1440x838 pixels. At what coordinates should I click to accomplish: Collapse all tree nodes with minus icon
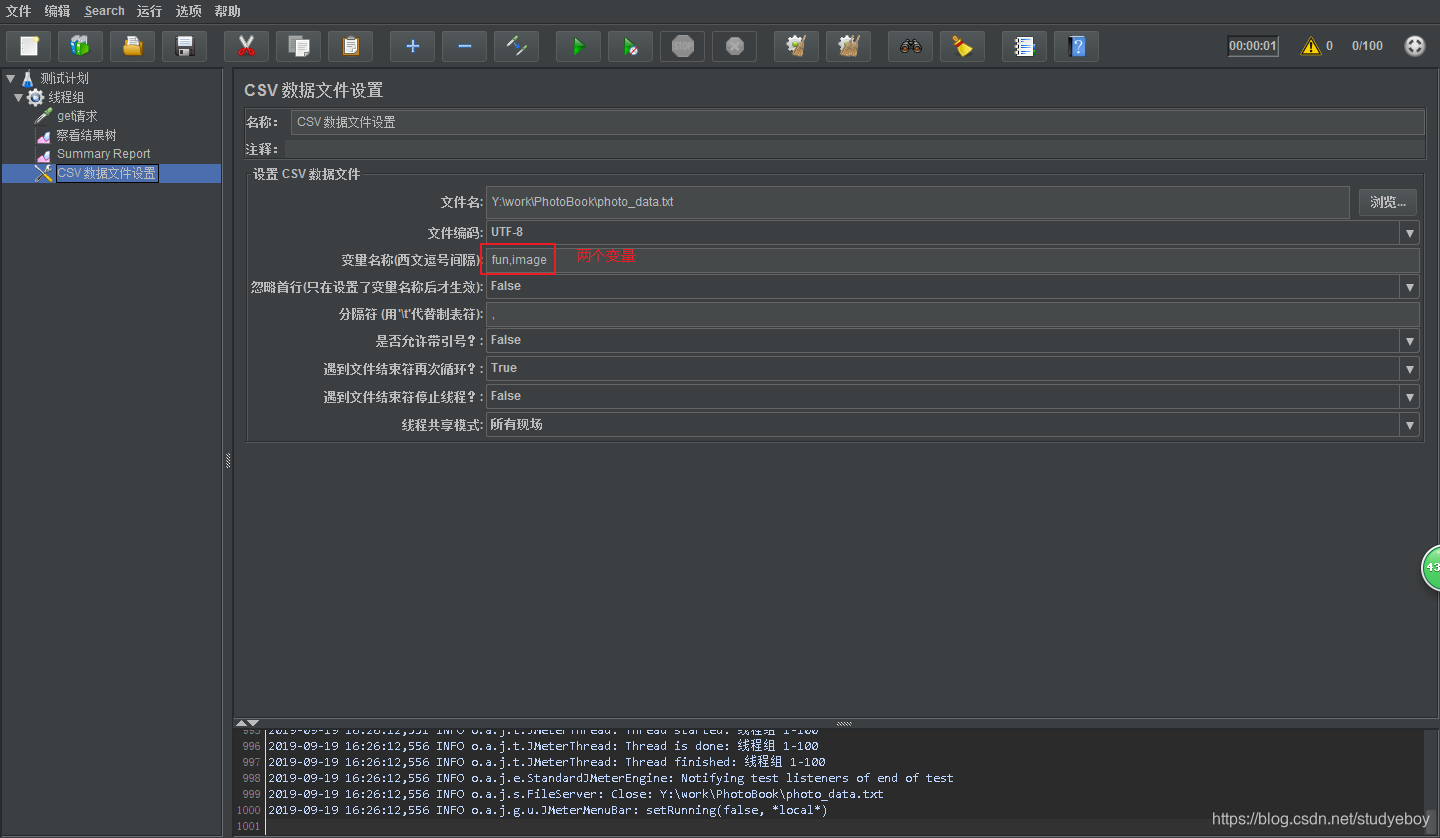coord(464,46)
